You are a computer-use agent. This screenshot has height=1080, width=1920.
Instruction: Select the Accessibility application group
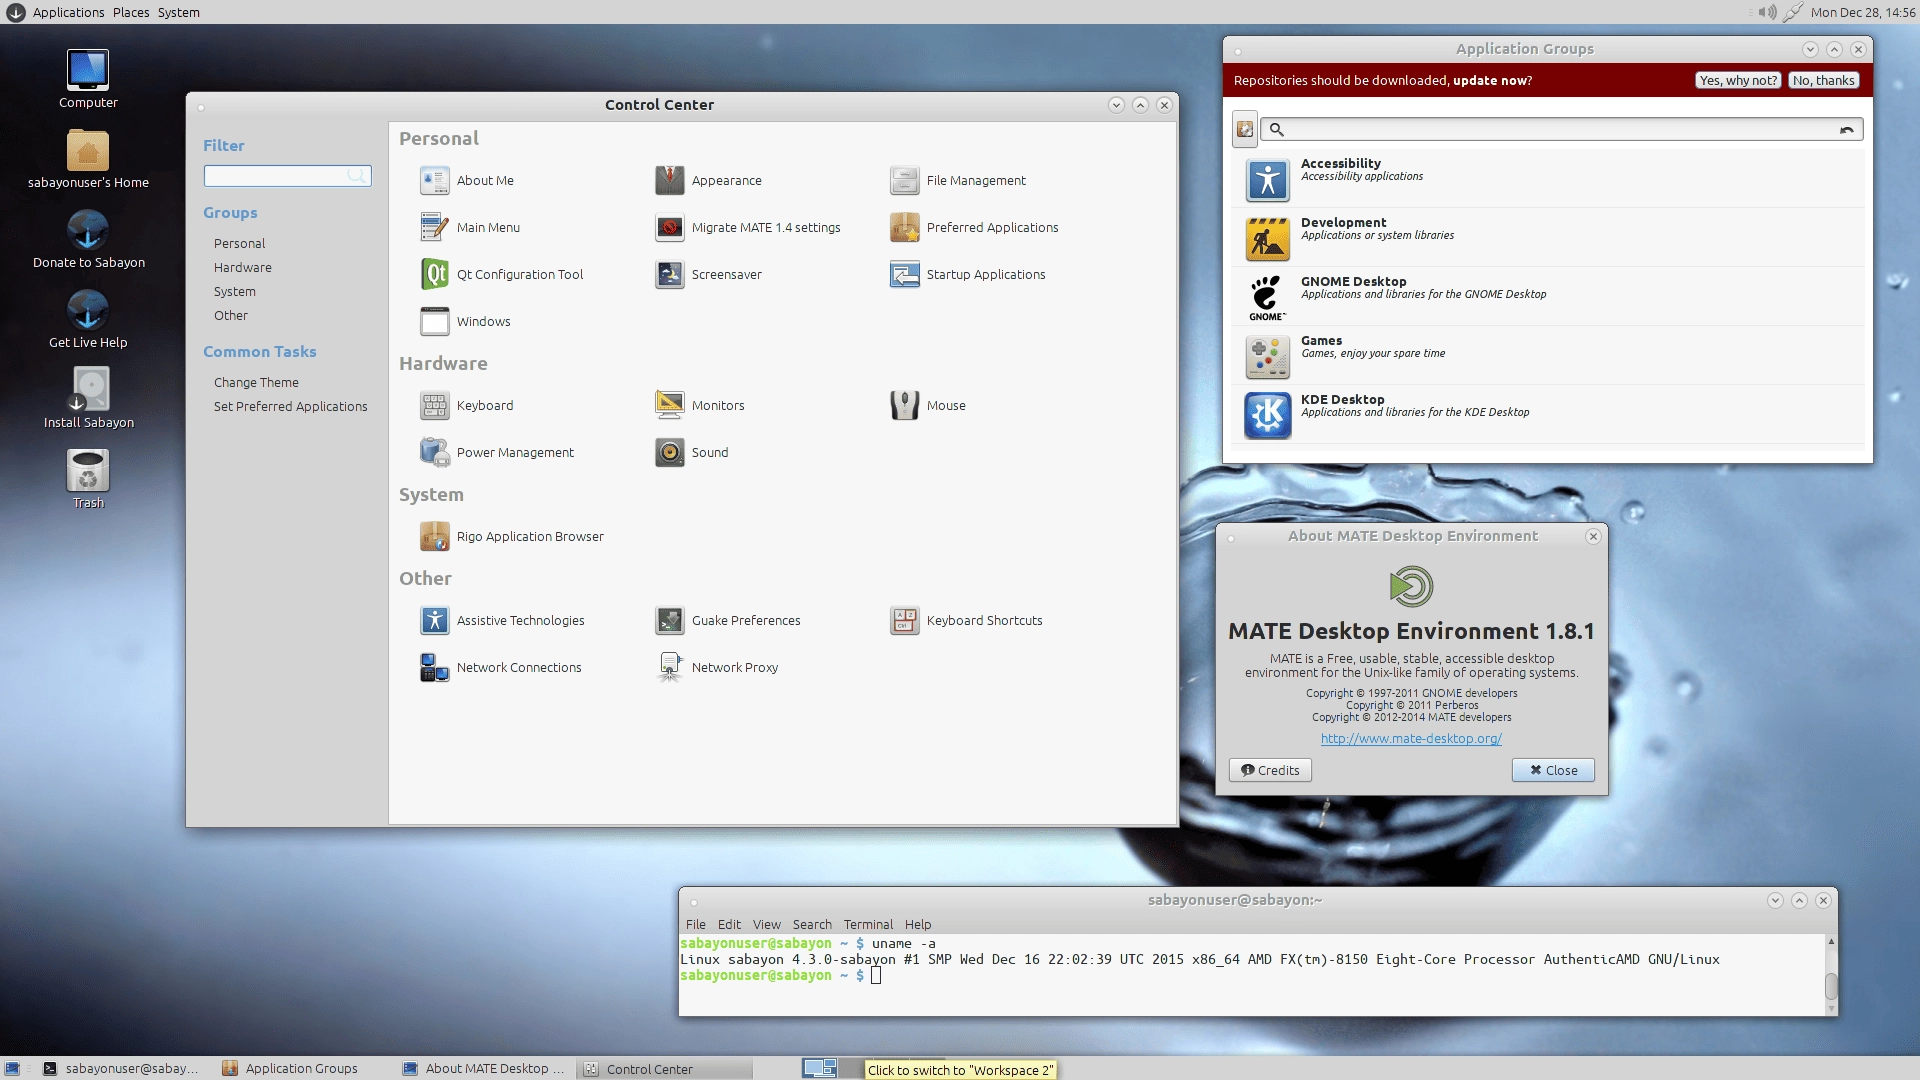point(1548,180)
